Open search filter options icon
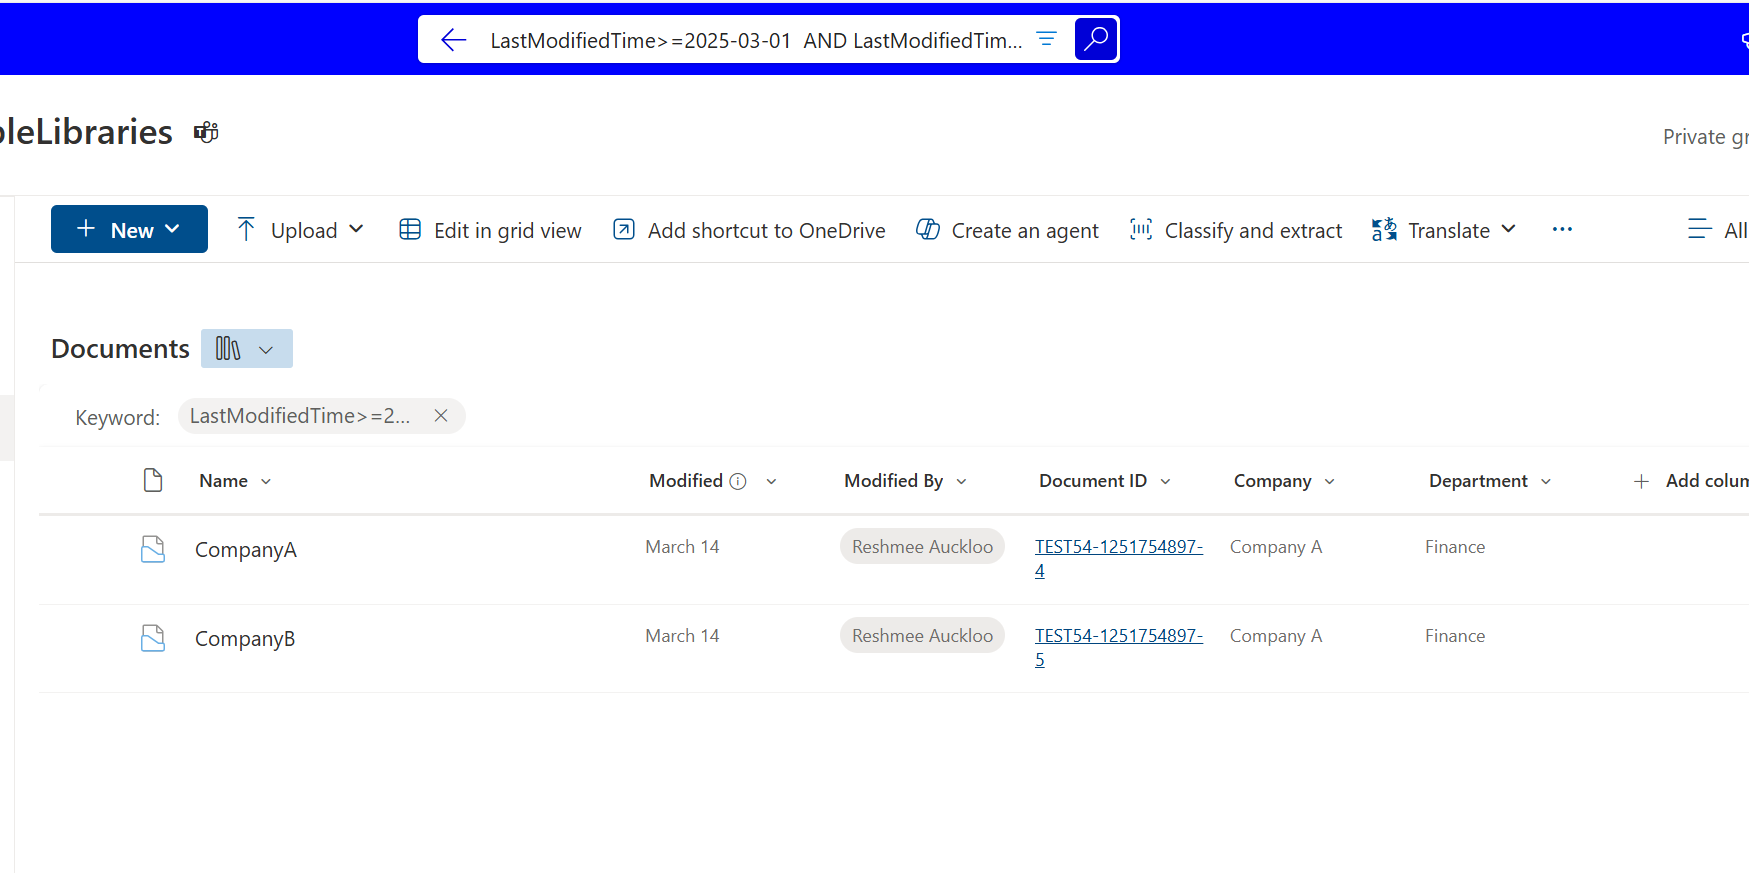Viewport: 1749px width, 873px height. pos(1046,39)
